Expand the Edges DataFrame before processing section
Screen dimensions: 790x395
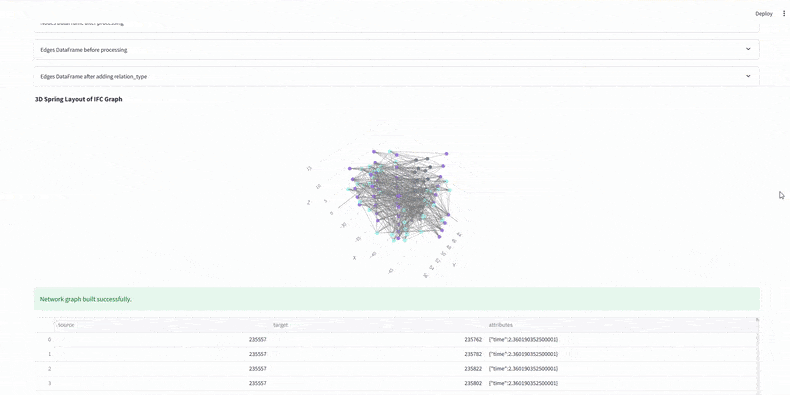coord(397,49)
